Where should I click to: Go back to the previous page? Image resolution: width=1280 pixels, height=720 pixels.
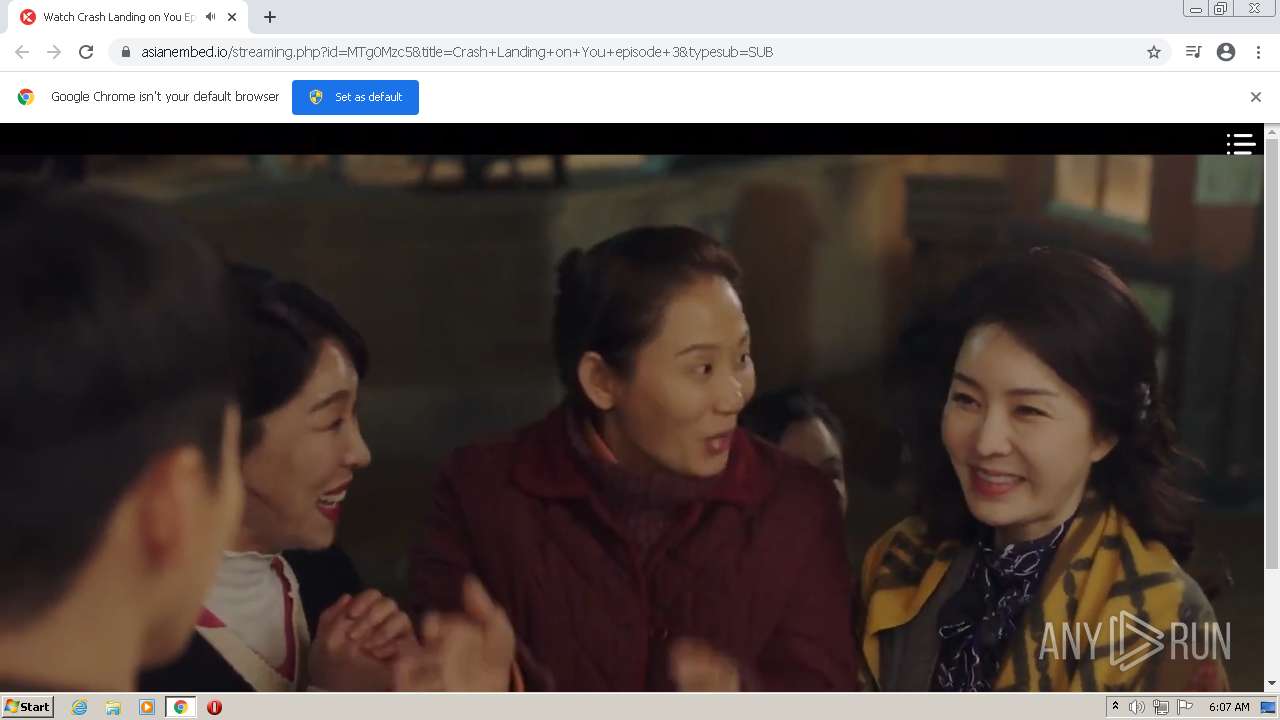[x=22, y=52]
